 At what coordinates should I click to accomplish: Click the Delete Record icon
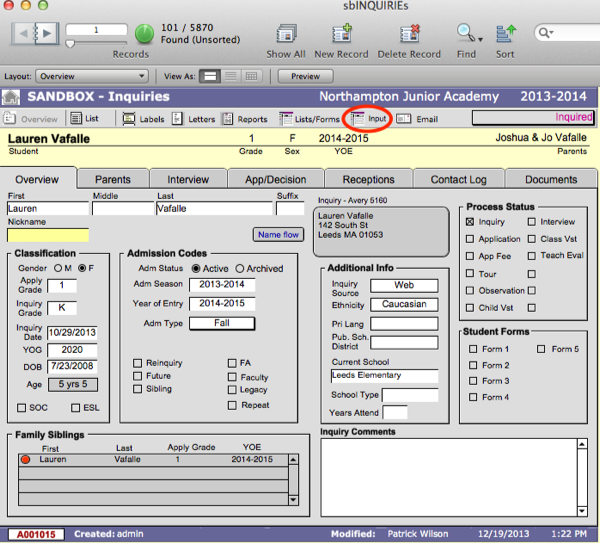point(409,35)
